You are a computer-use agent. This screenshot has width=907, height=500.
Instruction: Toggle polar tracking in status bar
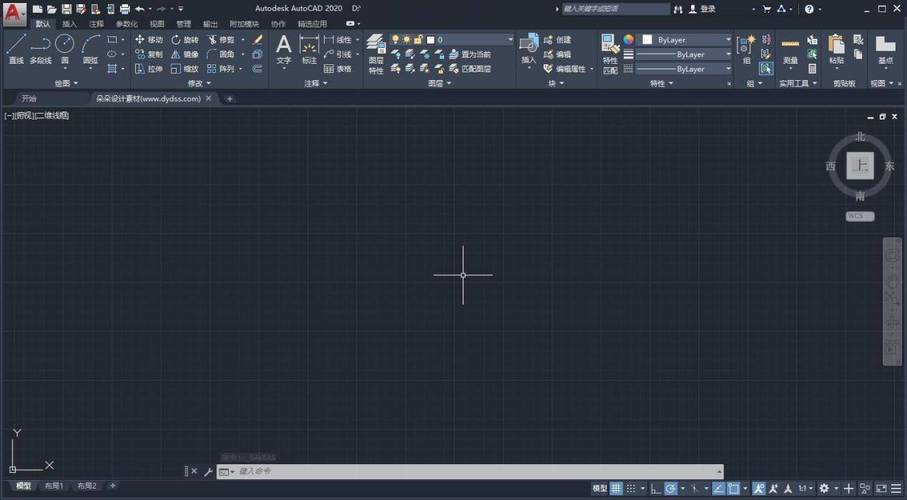[671, 488]
